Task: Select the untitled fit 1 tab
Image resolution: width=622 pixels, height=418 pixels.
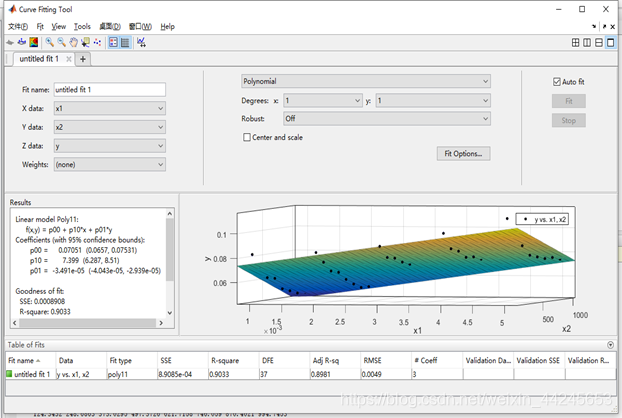Action: pyautogui.click(x=39, y=59)
